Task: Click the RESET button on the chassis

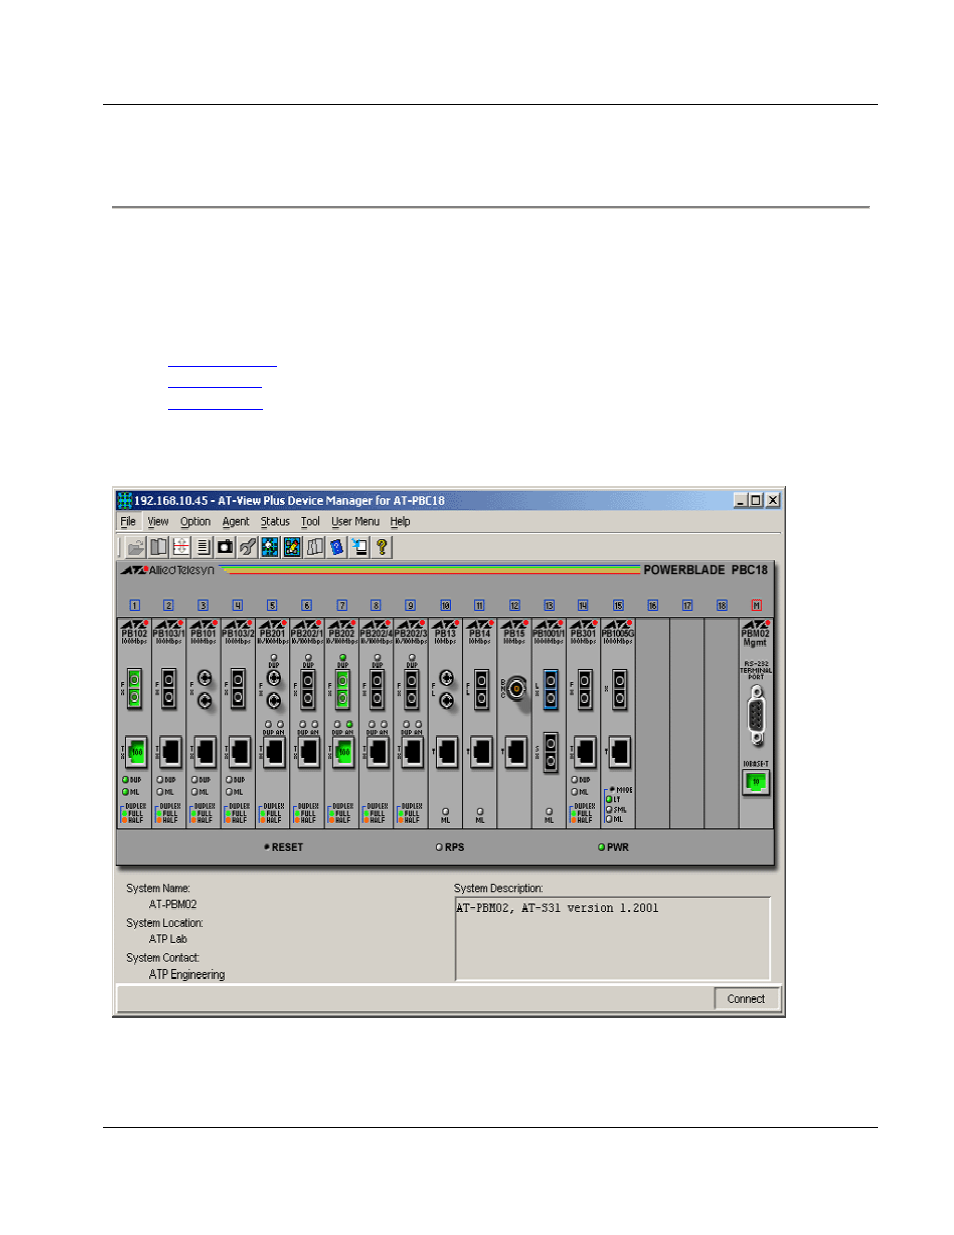Action: click(284, 847)
